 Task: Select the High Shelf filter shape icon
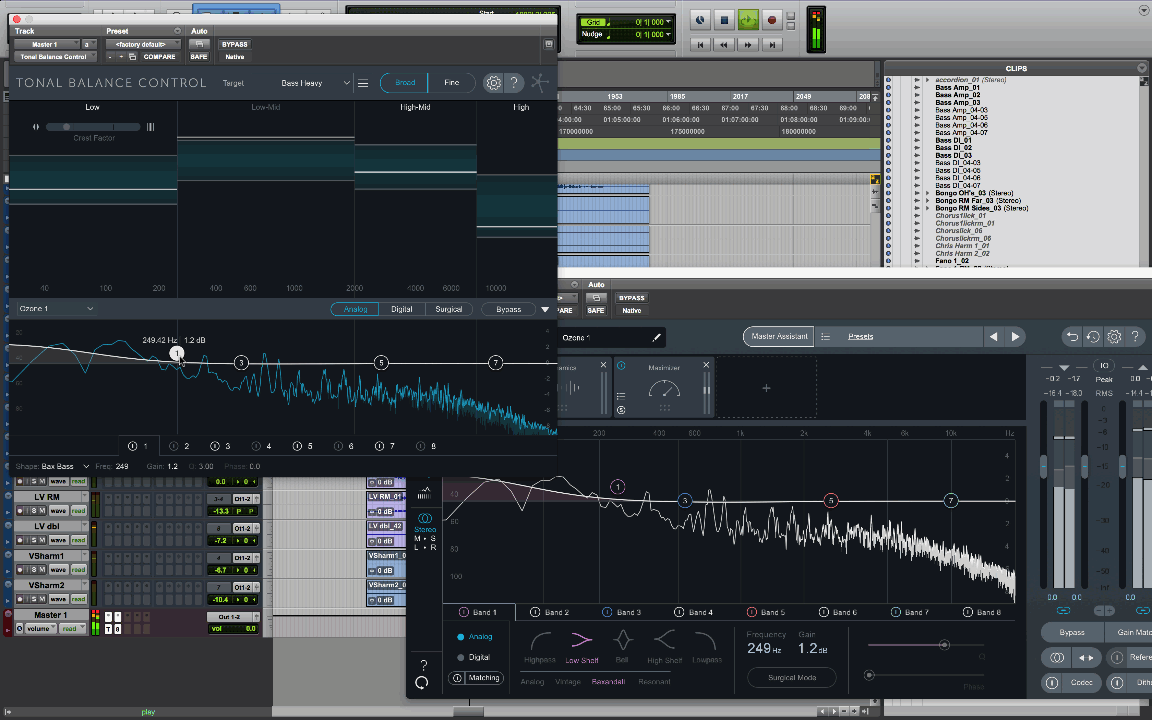tap(664, 641)
